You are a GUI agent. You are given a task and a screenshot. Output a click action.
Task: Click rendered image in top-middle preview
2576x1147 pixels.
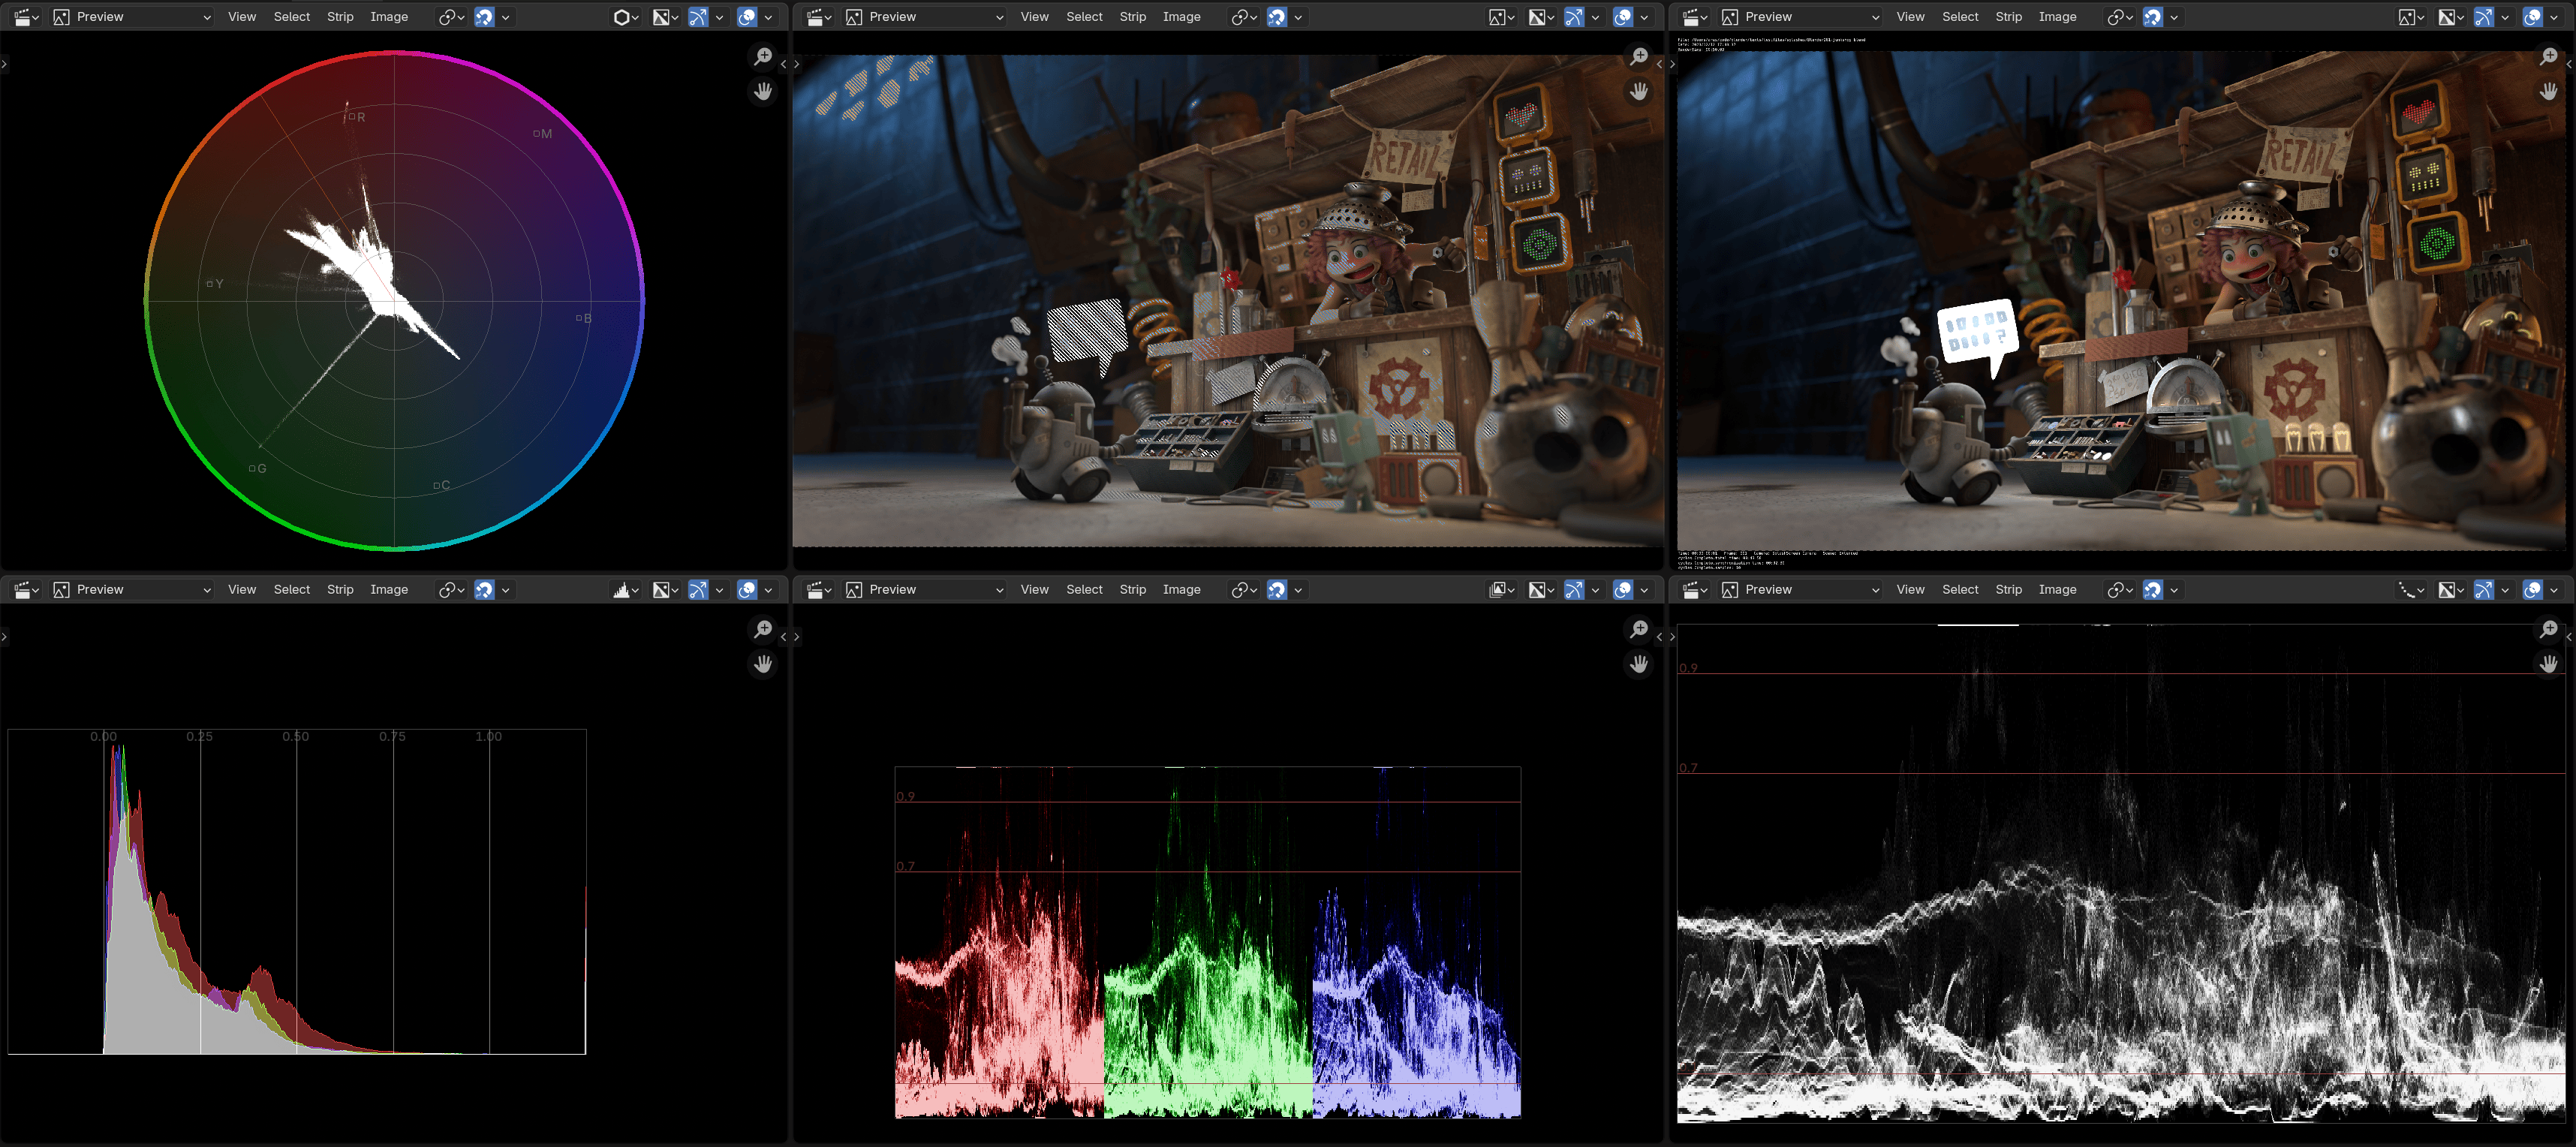point(1228,300)
